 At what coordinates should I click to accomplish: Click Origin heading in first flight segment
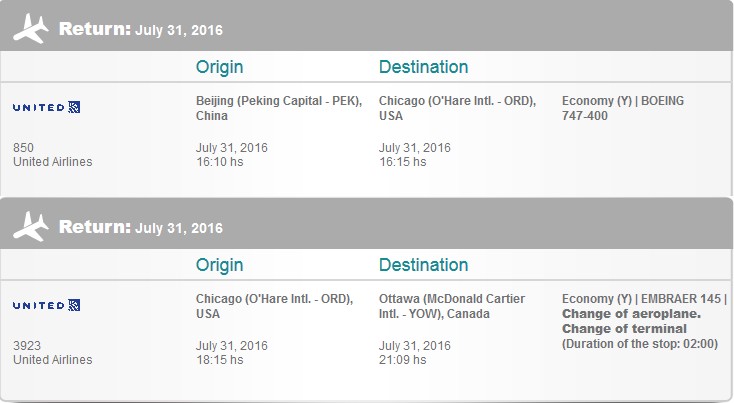[219, 67]
